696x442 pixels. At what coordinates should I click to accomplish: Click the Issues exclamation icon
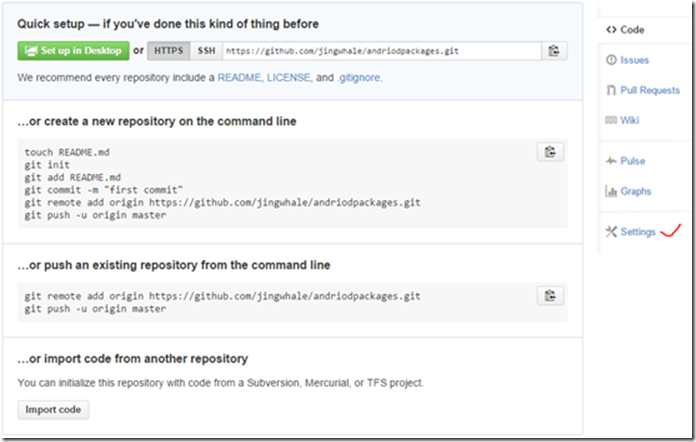click(611, 60)
